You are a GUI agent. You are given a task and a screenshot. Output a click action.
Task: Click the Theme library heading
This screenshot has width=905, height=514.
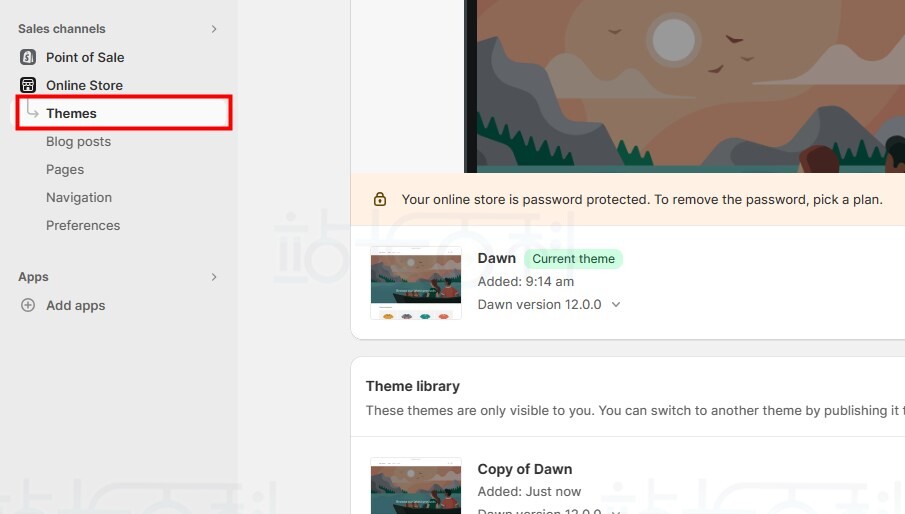click(x=413, y=386)
